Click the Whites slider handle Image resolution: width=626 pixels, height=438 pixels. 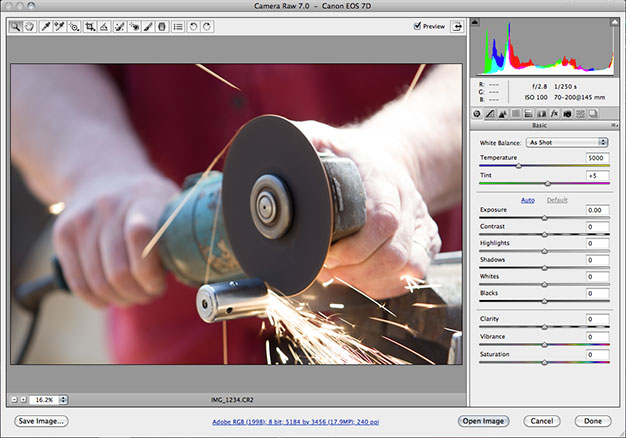[545, 285]
